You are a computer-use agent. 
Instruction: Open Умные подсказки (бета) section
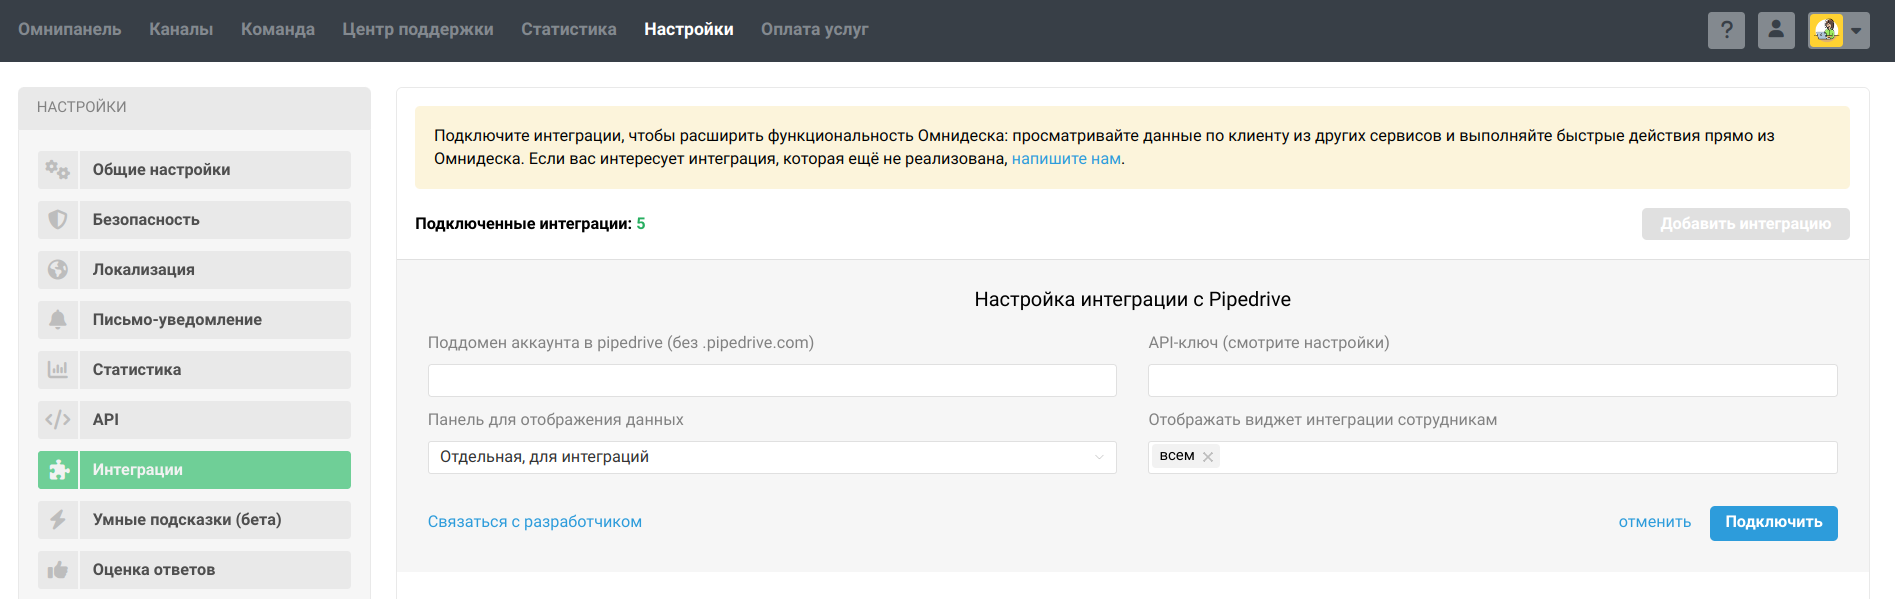194,520
